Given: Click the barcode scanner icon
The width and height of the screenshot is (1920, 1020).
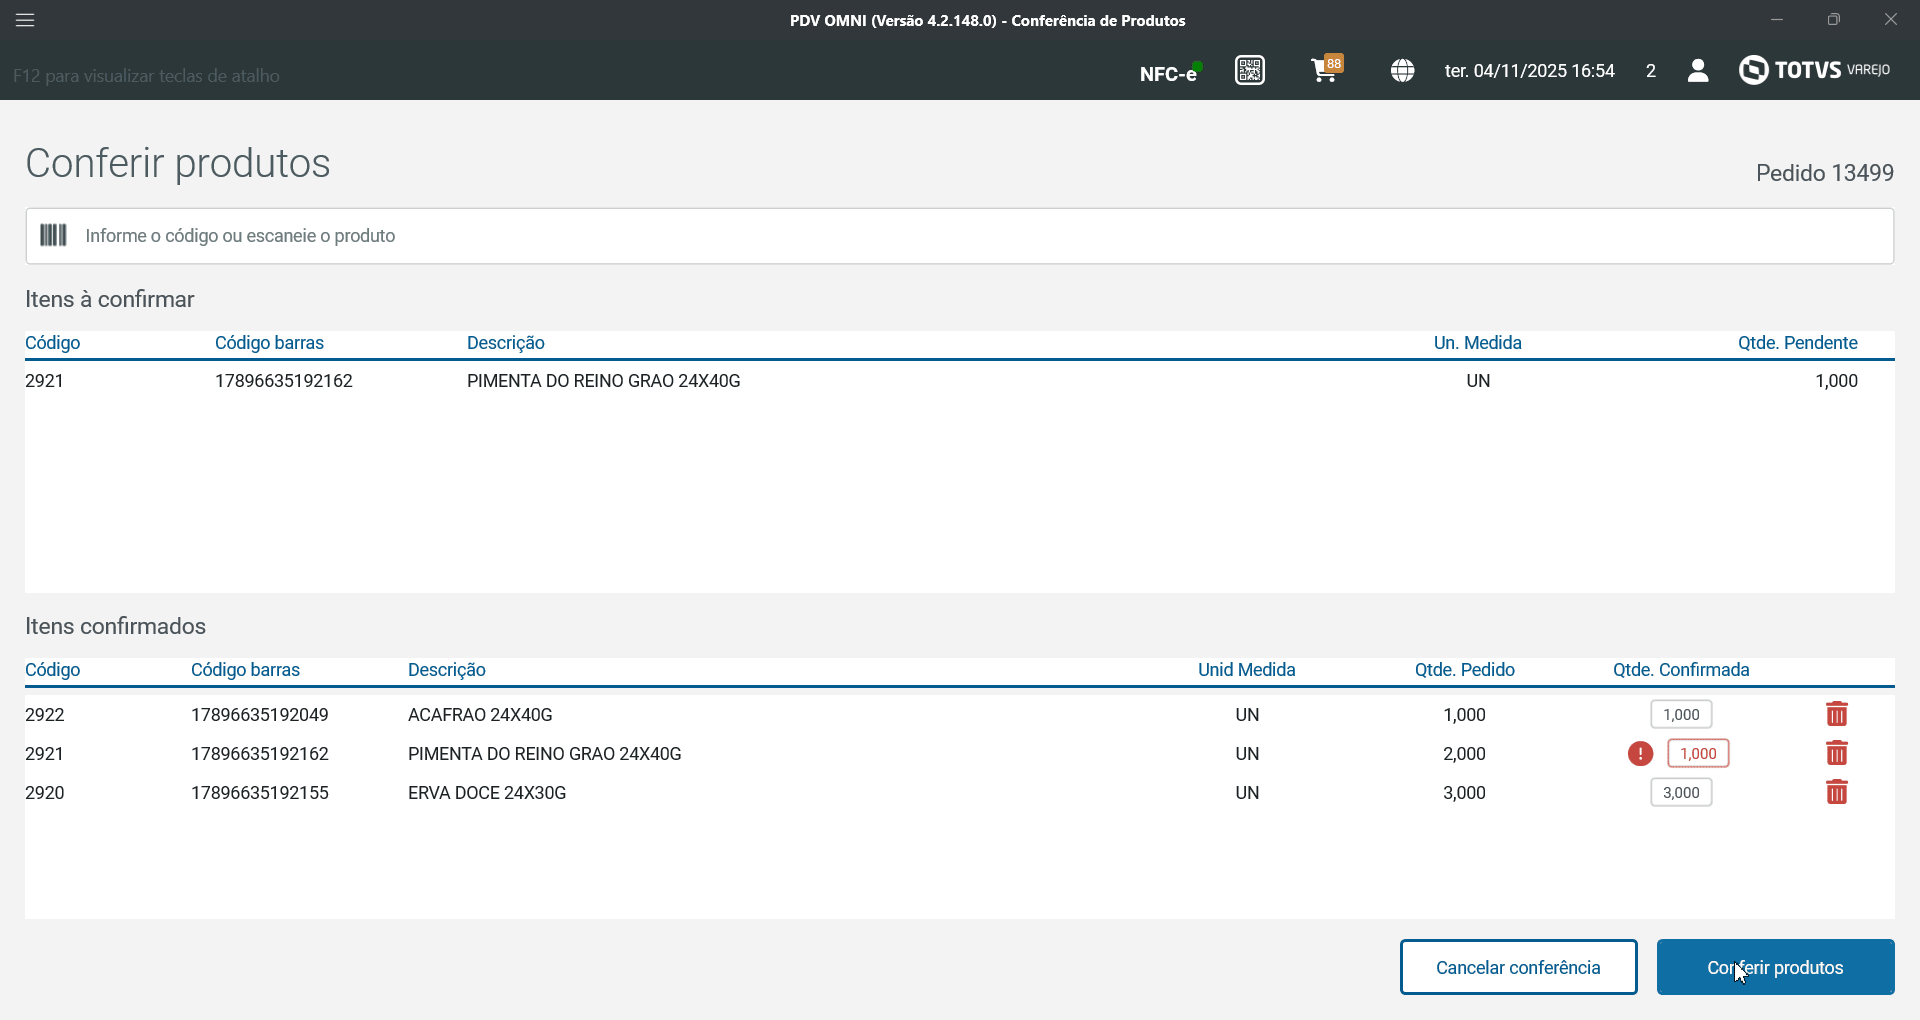Looking at the screenshot, I should click(x=53, y=235).
